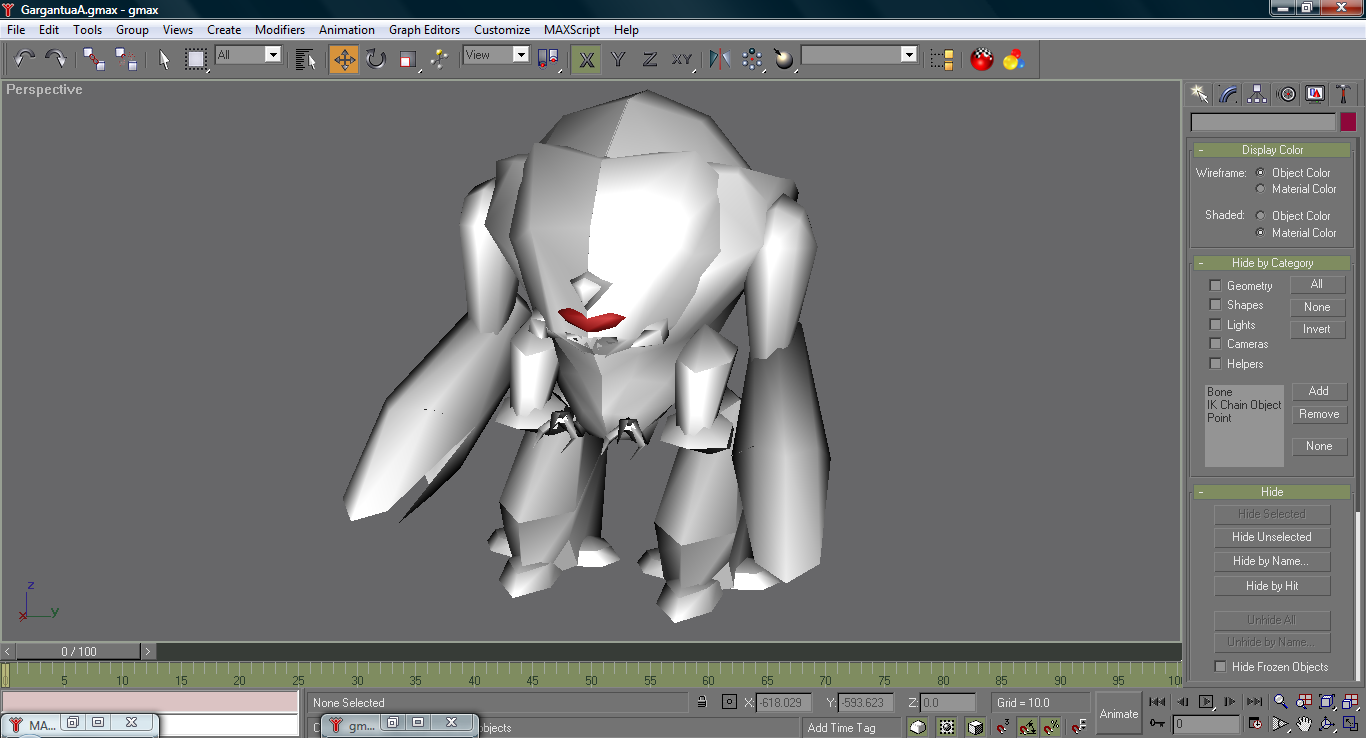Switch to the Motion command panel tab
This screenshot has height=738, width=1366.
(x=1287, y=94)
